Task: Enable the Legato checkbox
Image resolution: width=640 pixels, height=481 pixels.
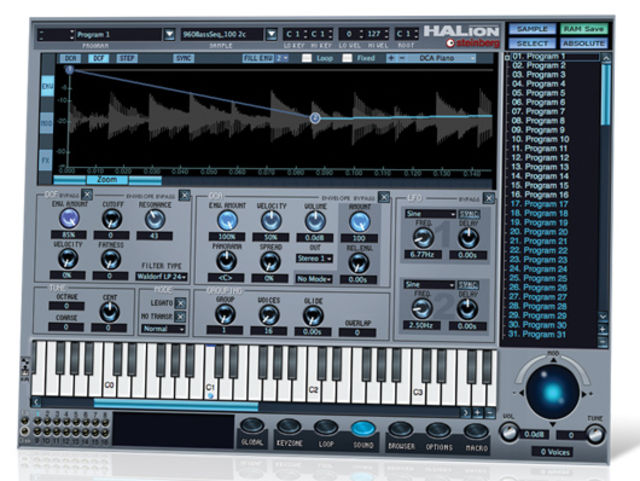Action: pyautogui.click(x=180, y=303)
